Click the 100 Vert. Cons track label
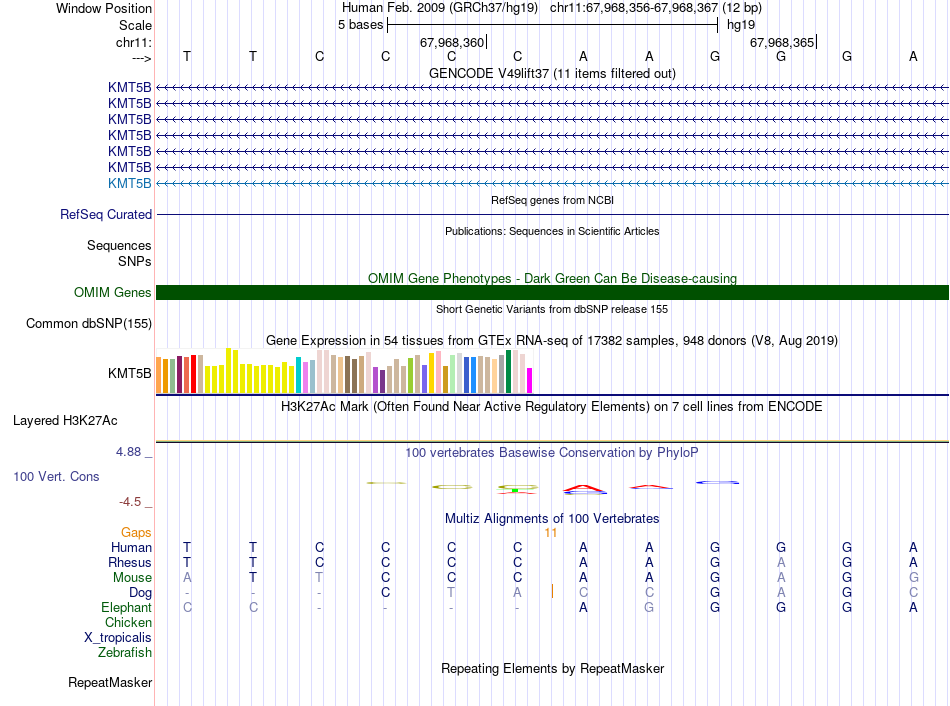950x706 pixels. (56, 476)
